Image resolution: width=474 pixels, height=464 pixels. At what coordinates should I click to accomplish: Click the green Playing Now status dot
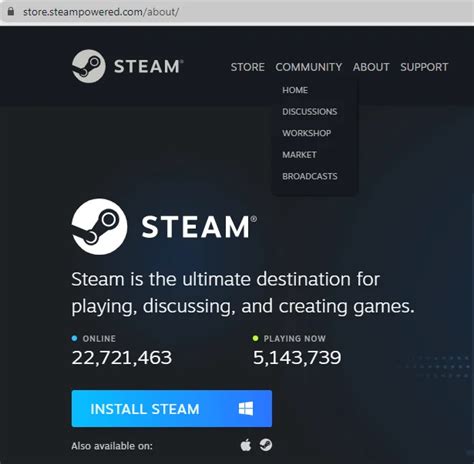255,338
